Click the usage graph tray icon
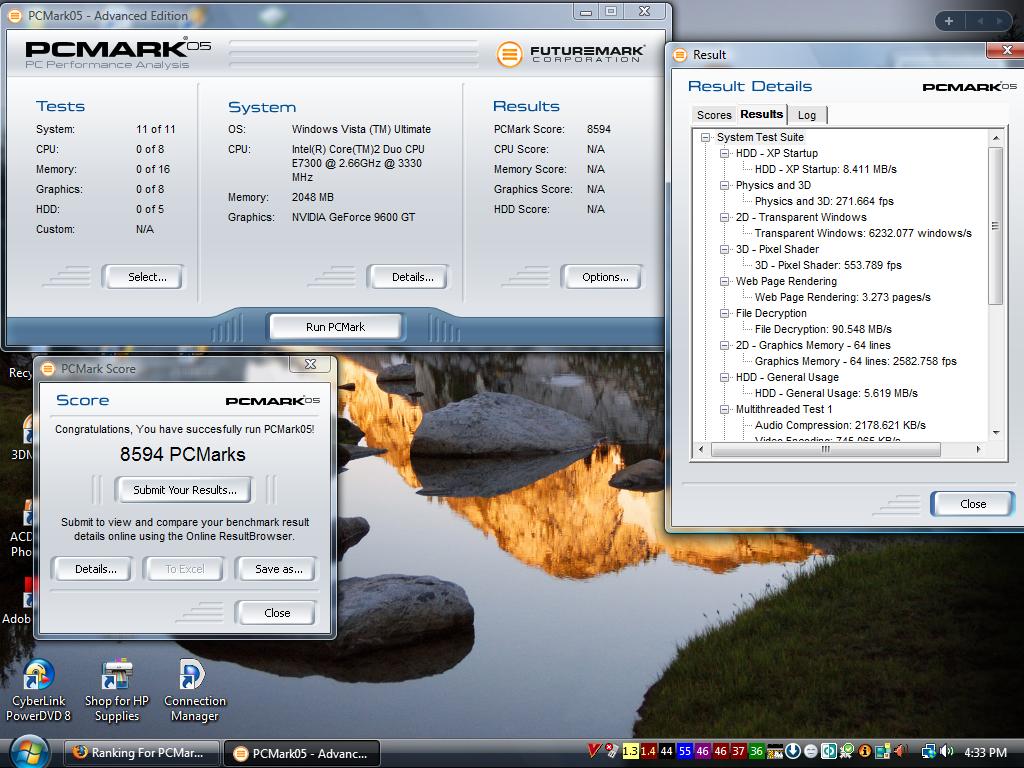This screenshot has width=1024, height=768. point(775,751)
